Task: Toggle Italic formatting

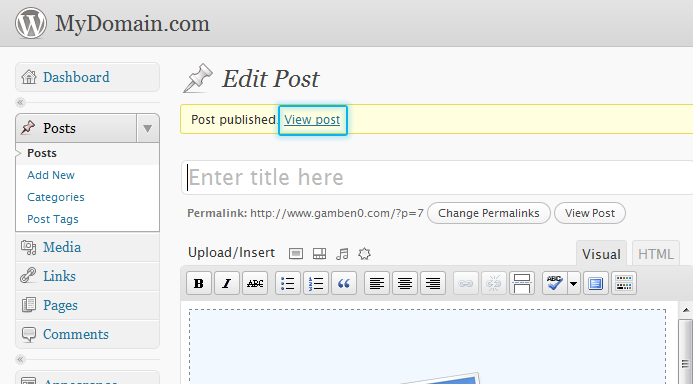Action: (x=227, y=283)
